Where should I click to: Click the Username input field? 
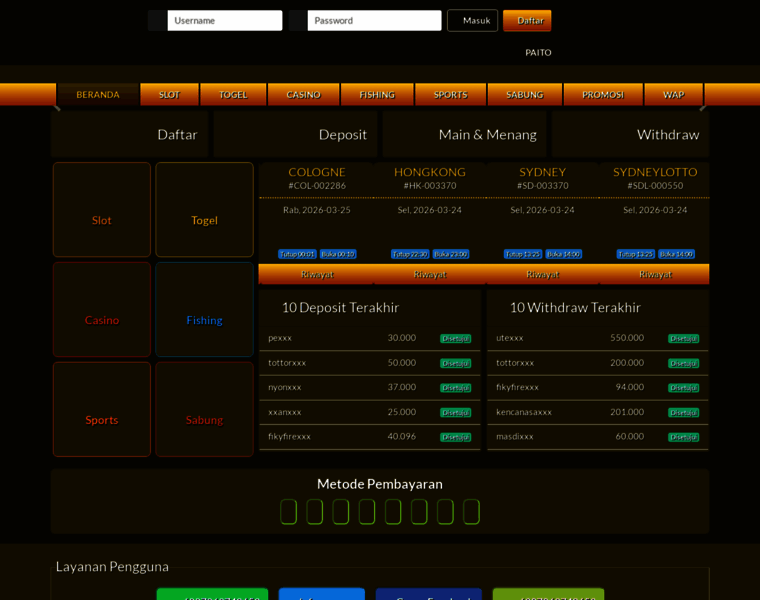pyautogui.click(x=224, y=20)
